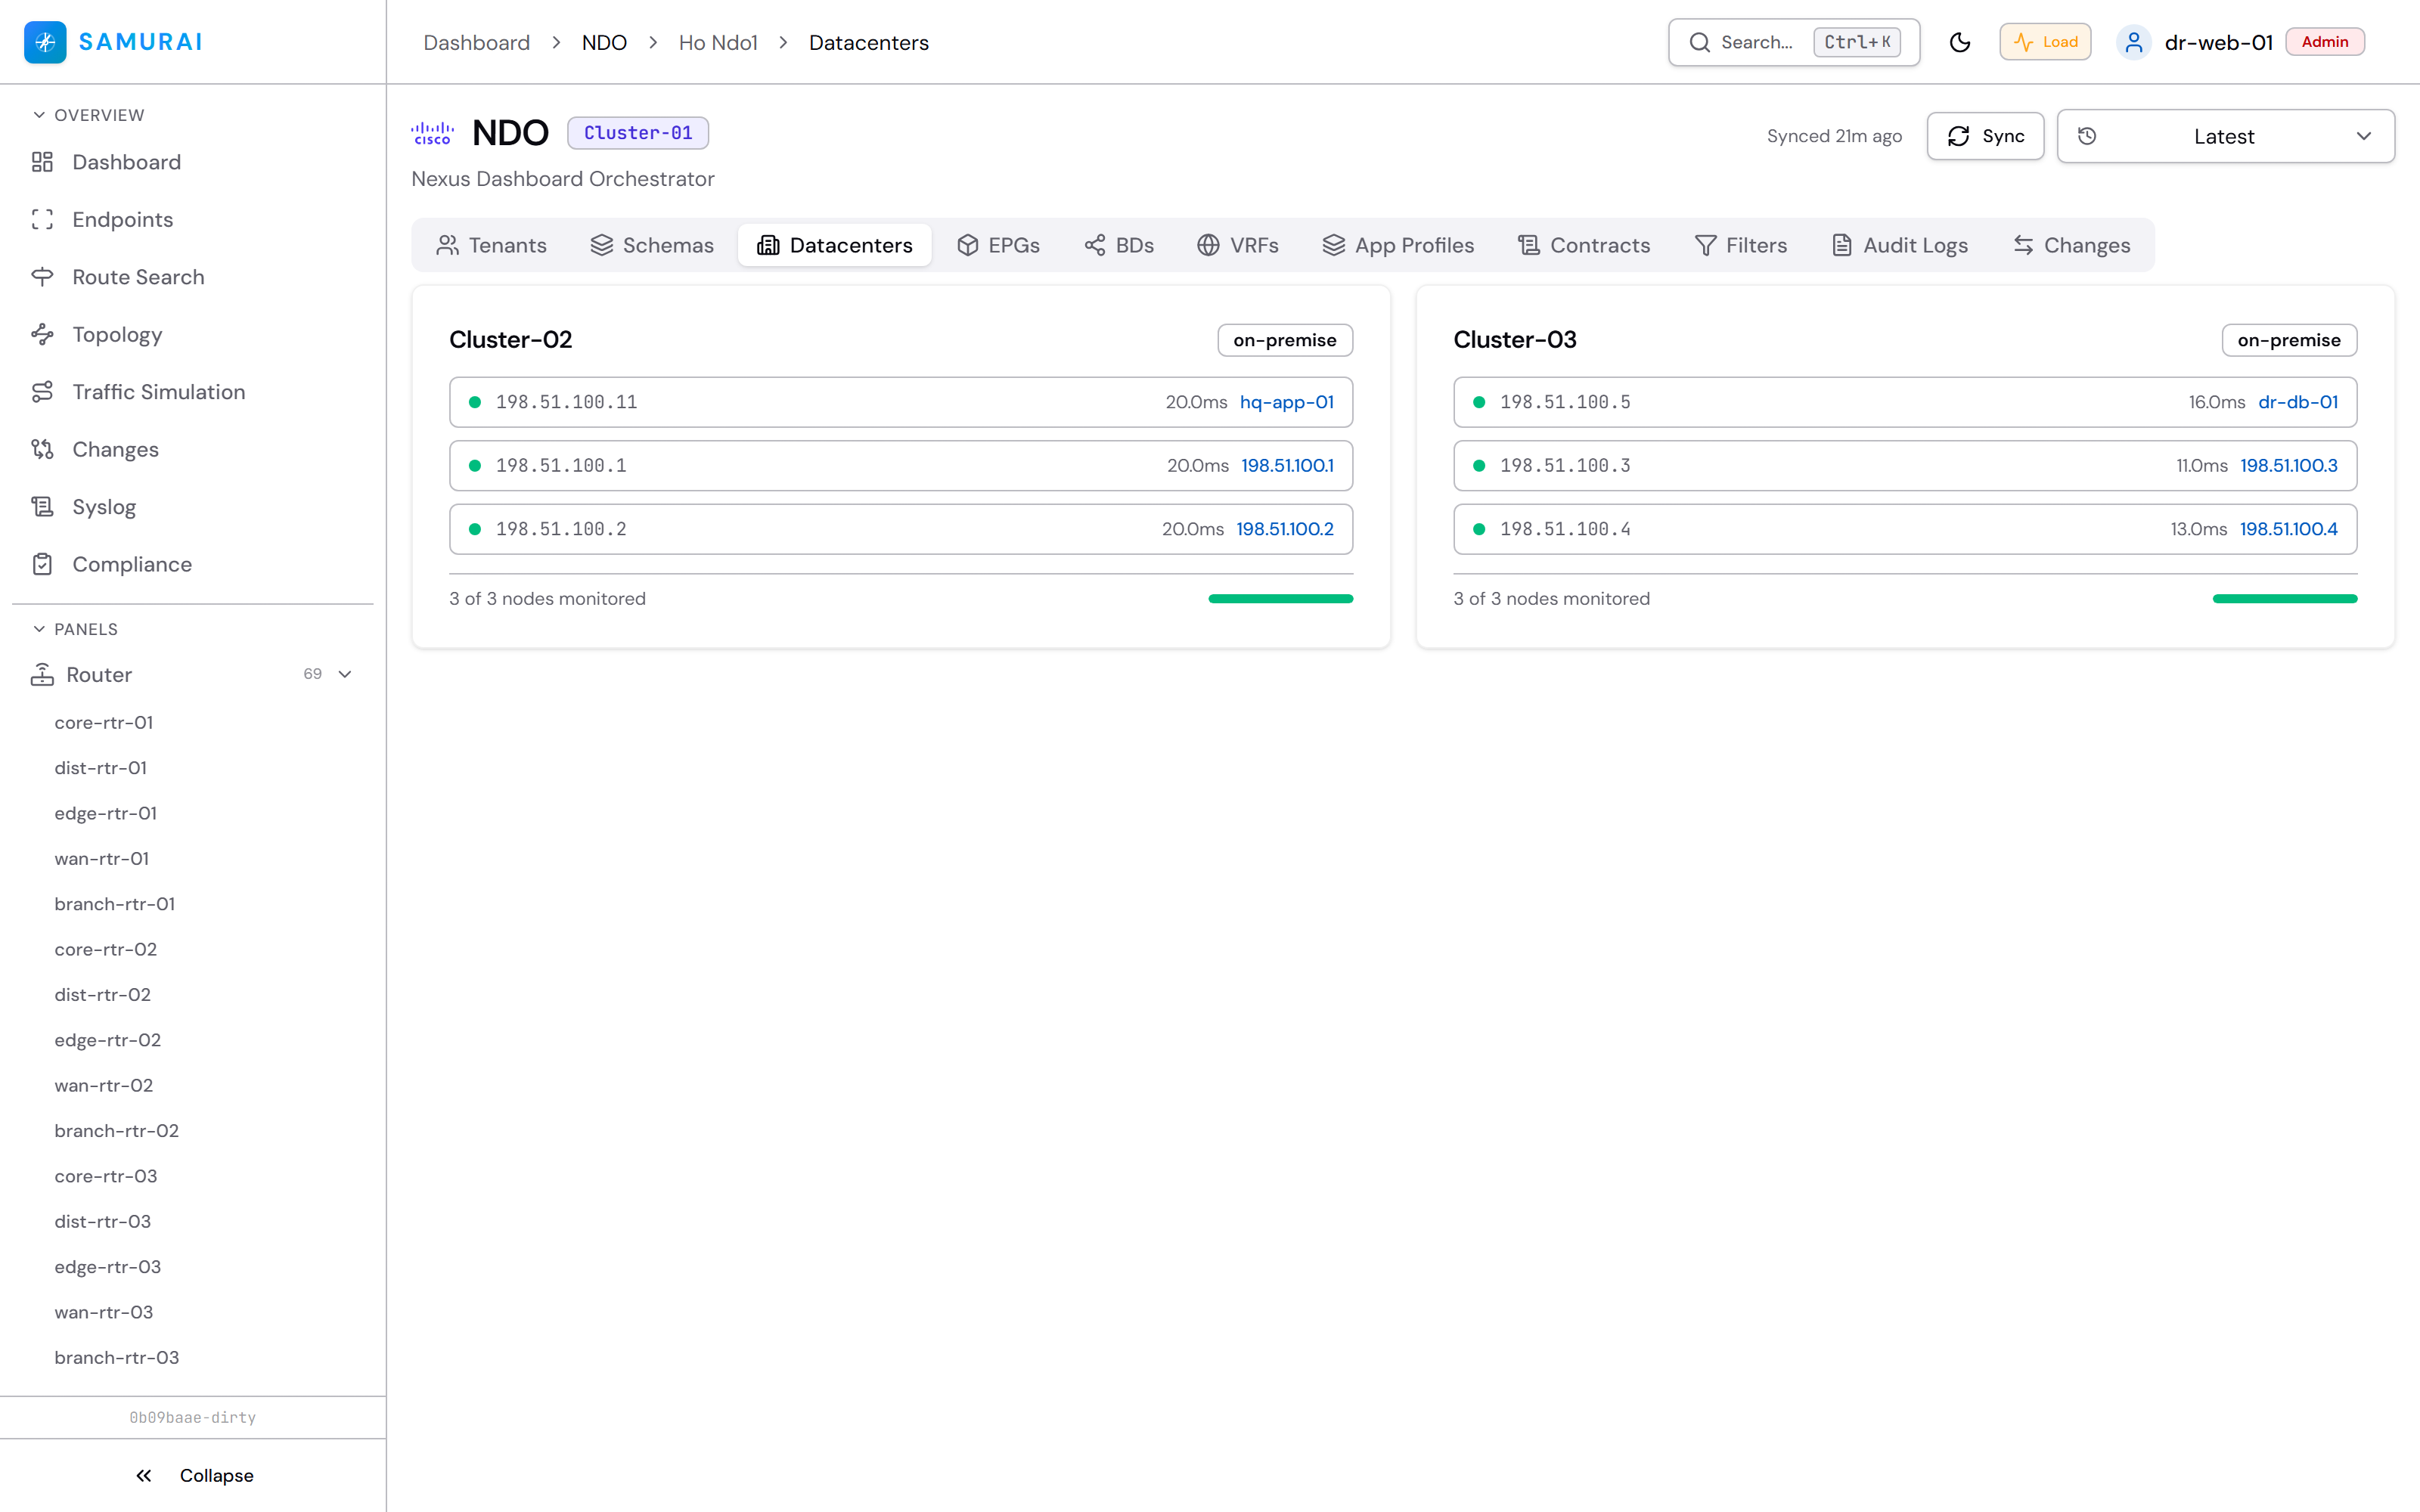The image size is (2420, 1512).
Task: Click the history clock icon
Action: [2087, 136]
